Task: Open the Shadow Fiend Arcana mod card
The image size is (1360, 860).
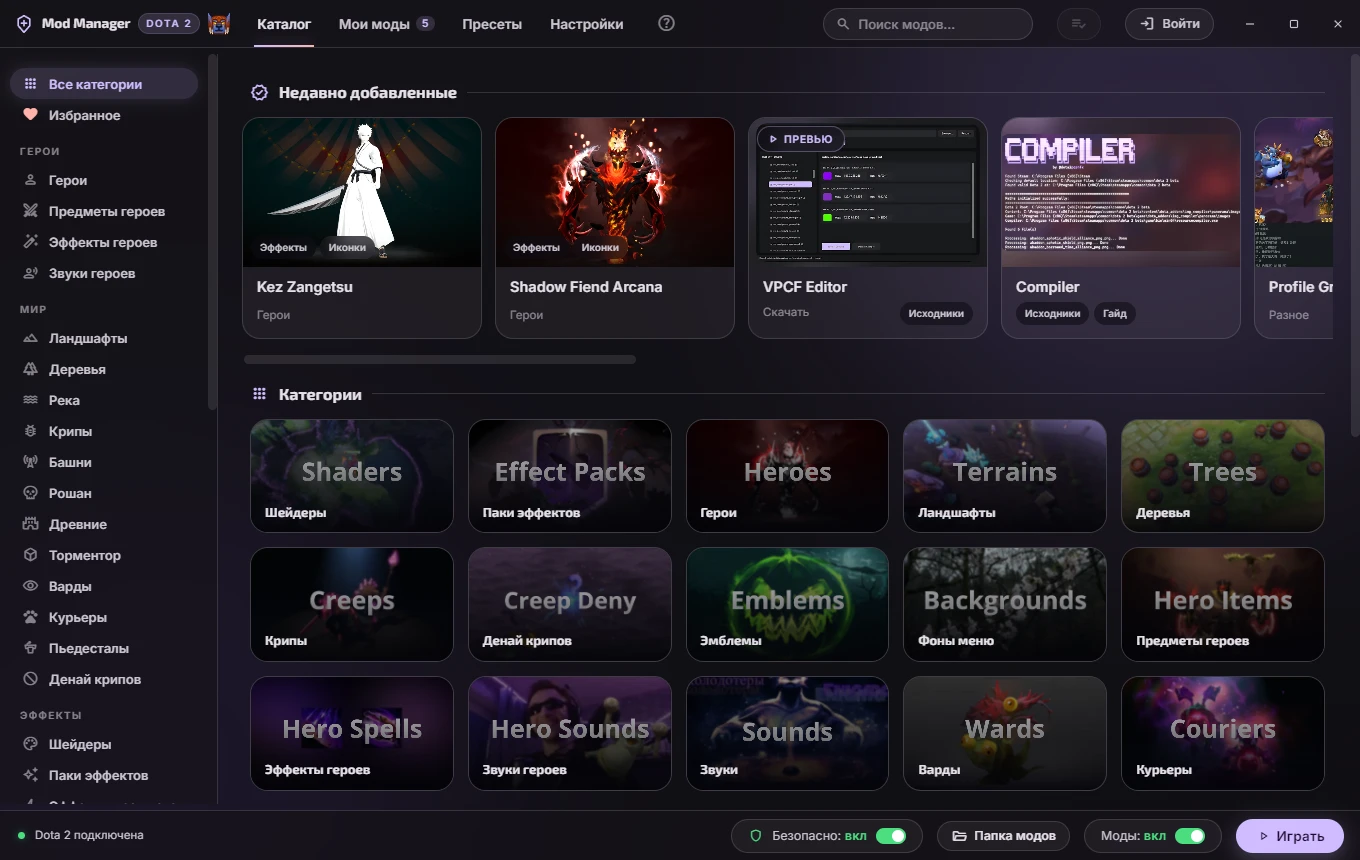Action: 615,228
